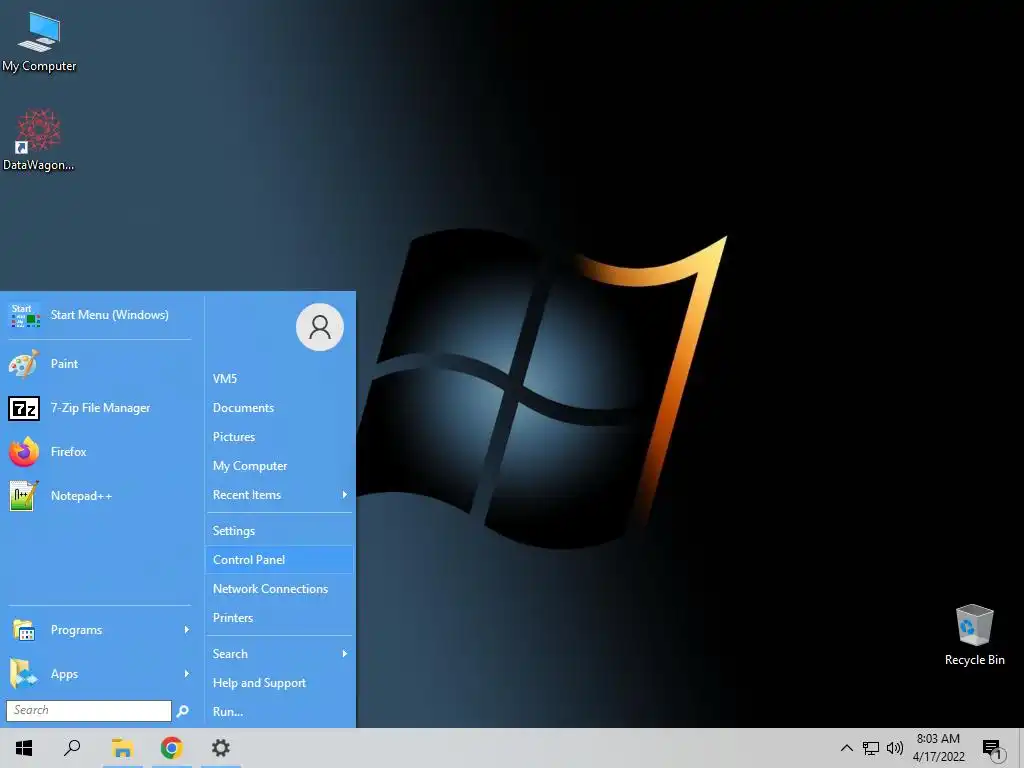The image size is (1024, 768).
Task: Click the 'Notepad++' label
Action: [82, 496]
